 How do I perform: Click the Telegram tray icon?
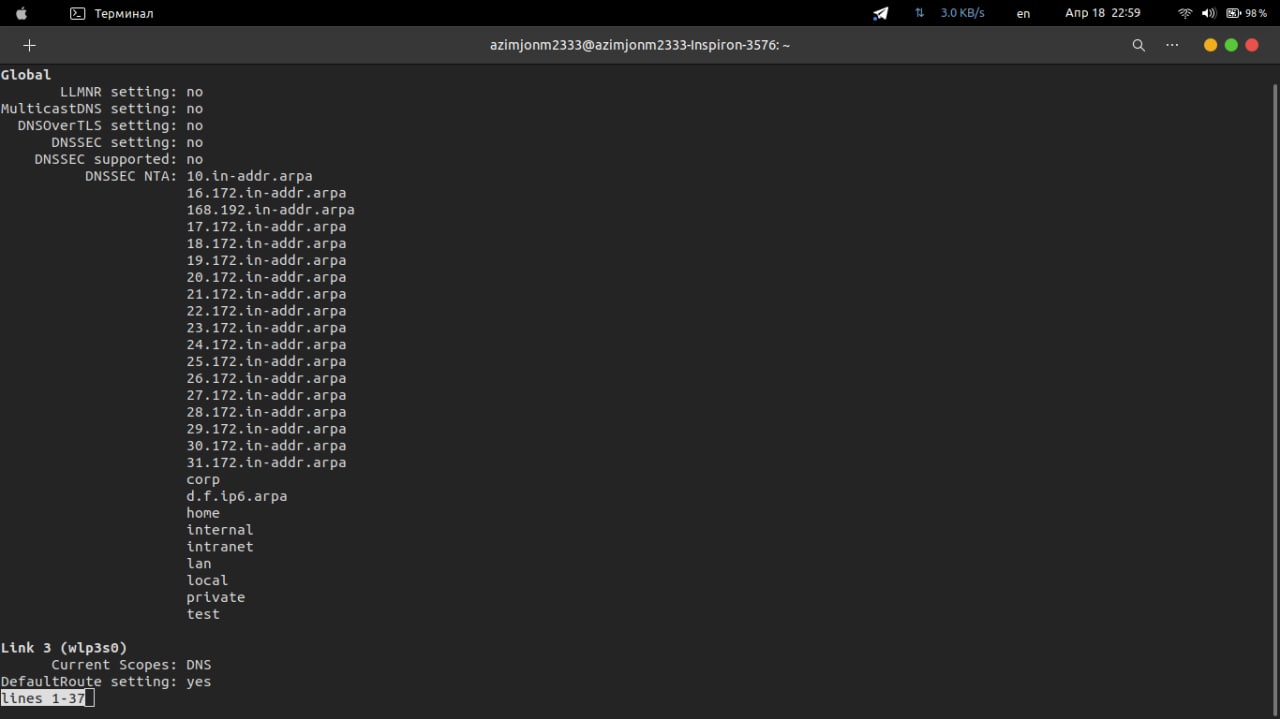880,14
